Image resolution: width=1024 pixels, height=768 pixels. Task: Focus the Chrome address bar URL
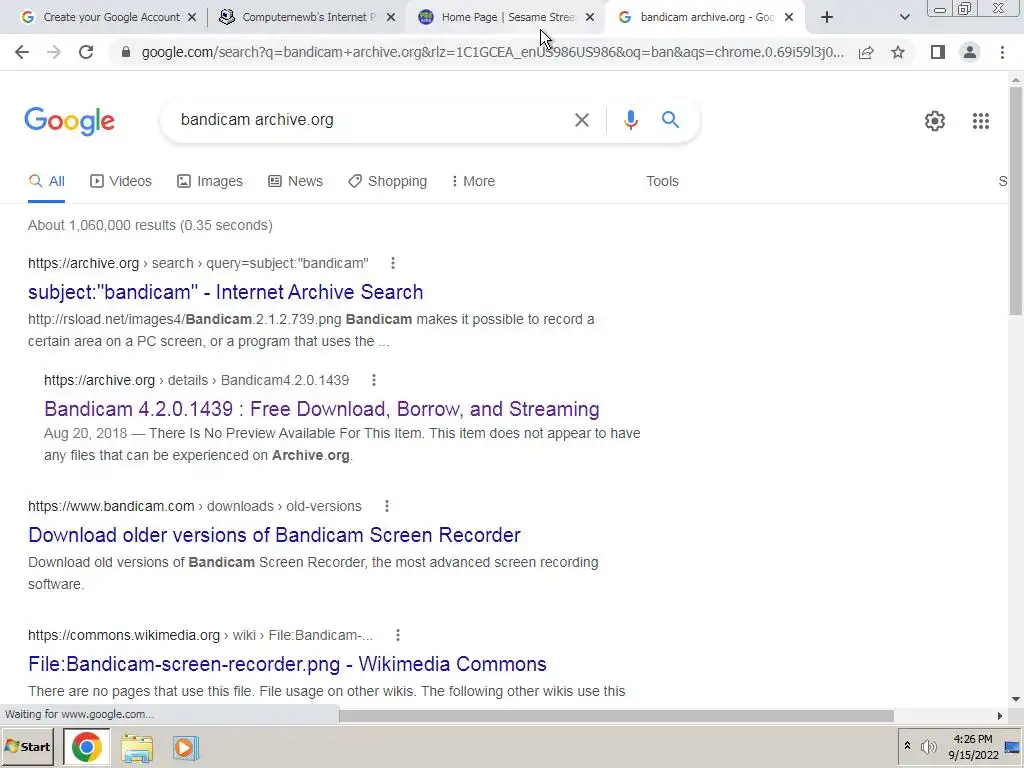coord(492,52)
